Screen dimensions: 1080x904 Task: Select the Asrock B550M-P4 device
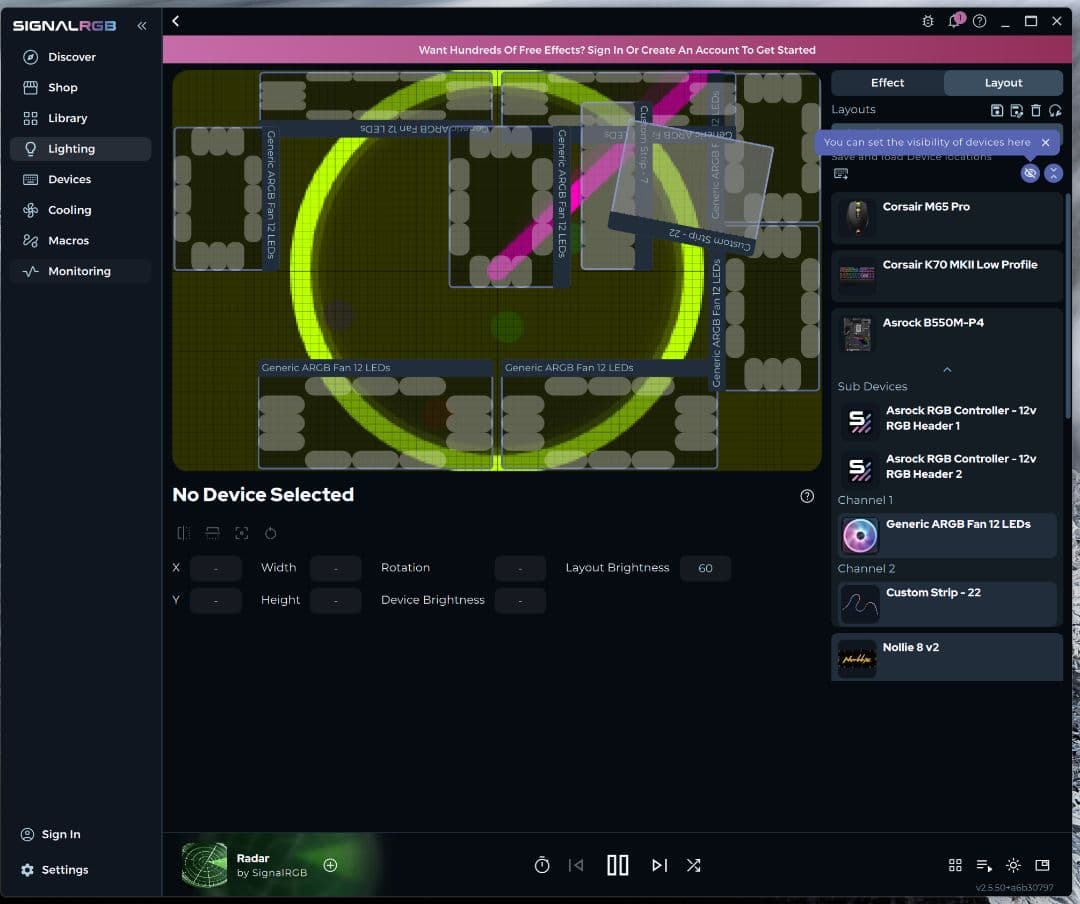(x=947, y=333)
